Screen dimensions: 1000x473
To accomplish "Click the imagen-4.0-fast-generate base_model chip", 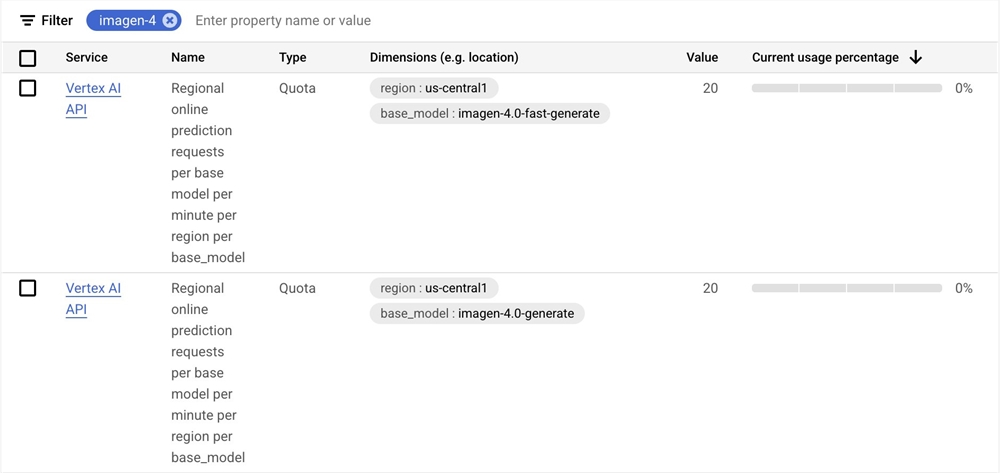I will [490, 114].
